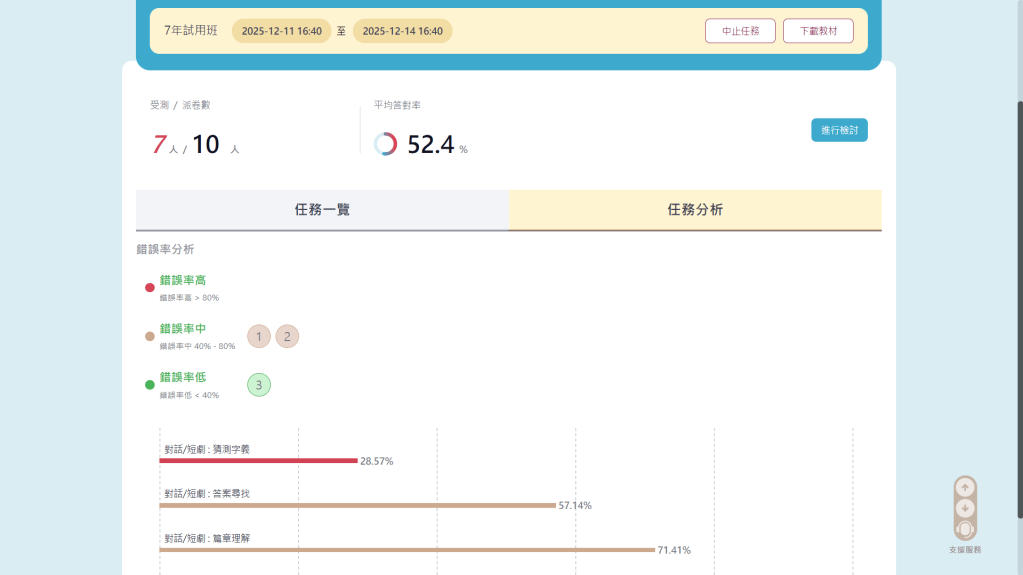Select question bubble 3 in 錯誤率低
Screen dimensions: 1023x575
tap(259, 384)
